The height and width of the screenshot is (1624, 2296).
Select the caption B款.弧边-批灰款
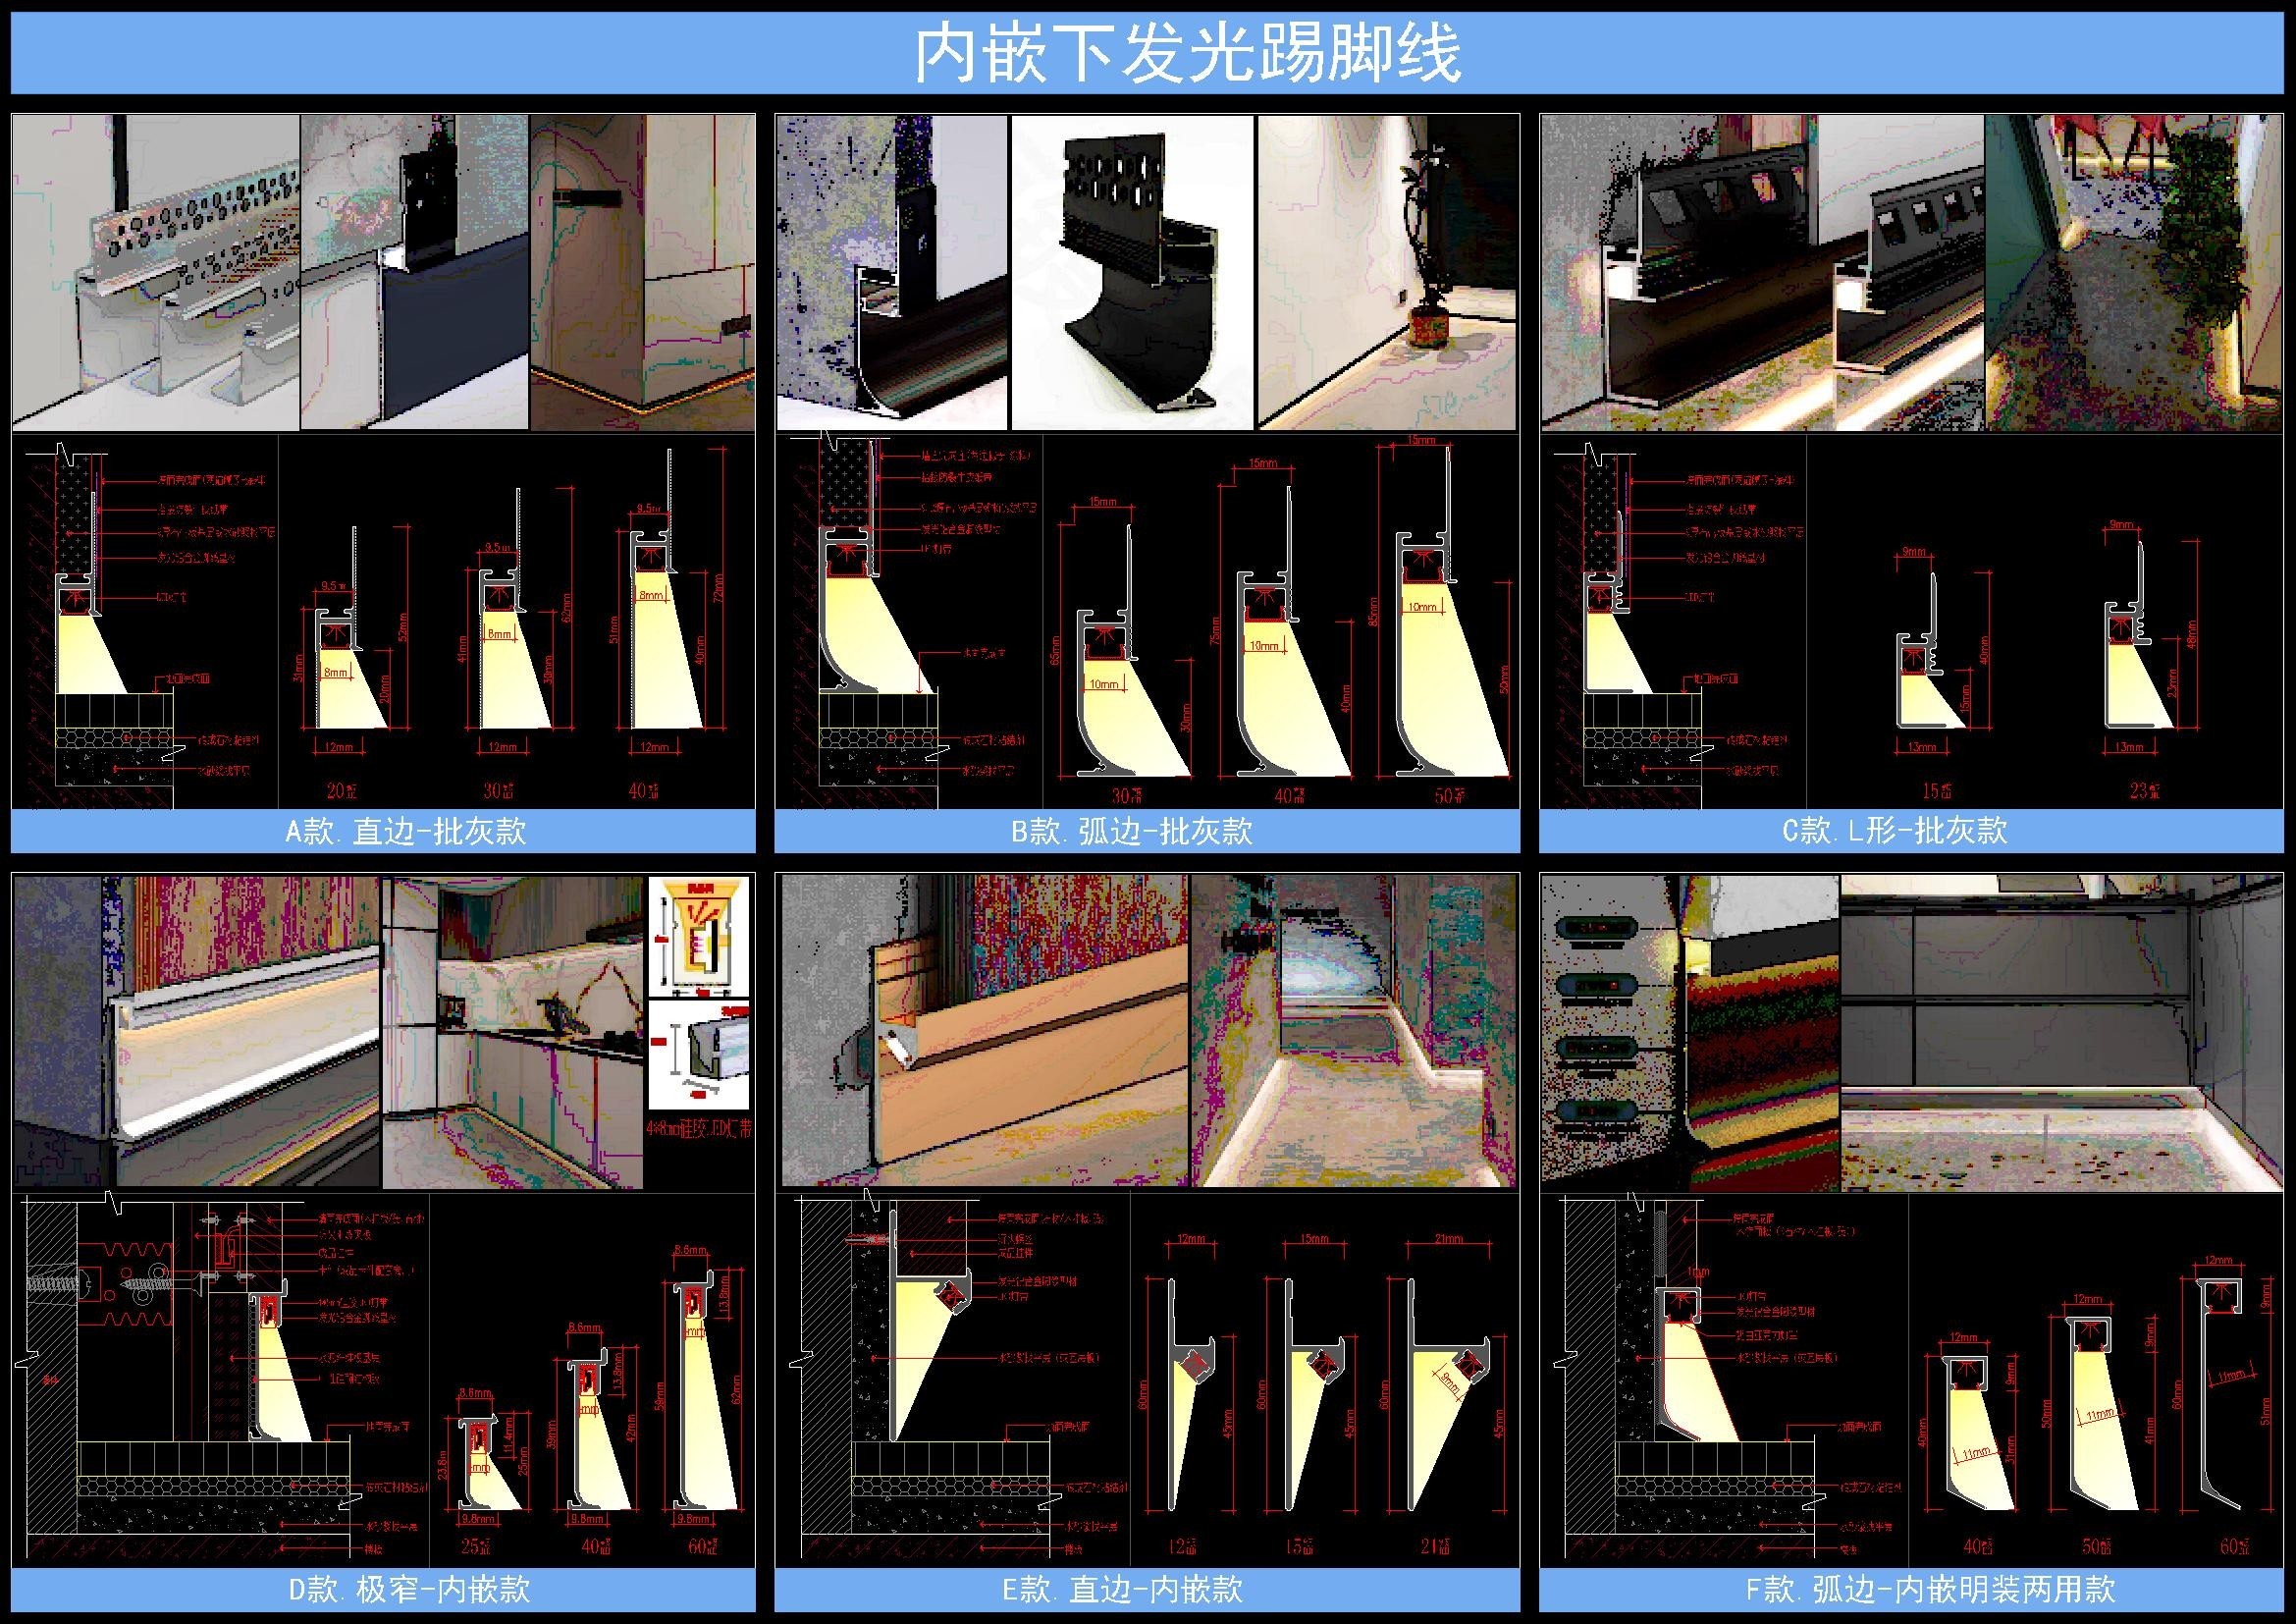point(1131,831)
